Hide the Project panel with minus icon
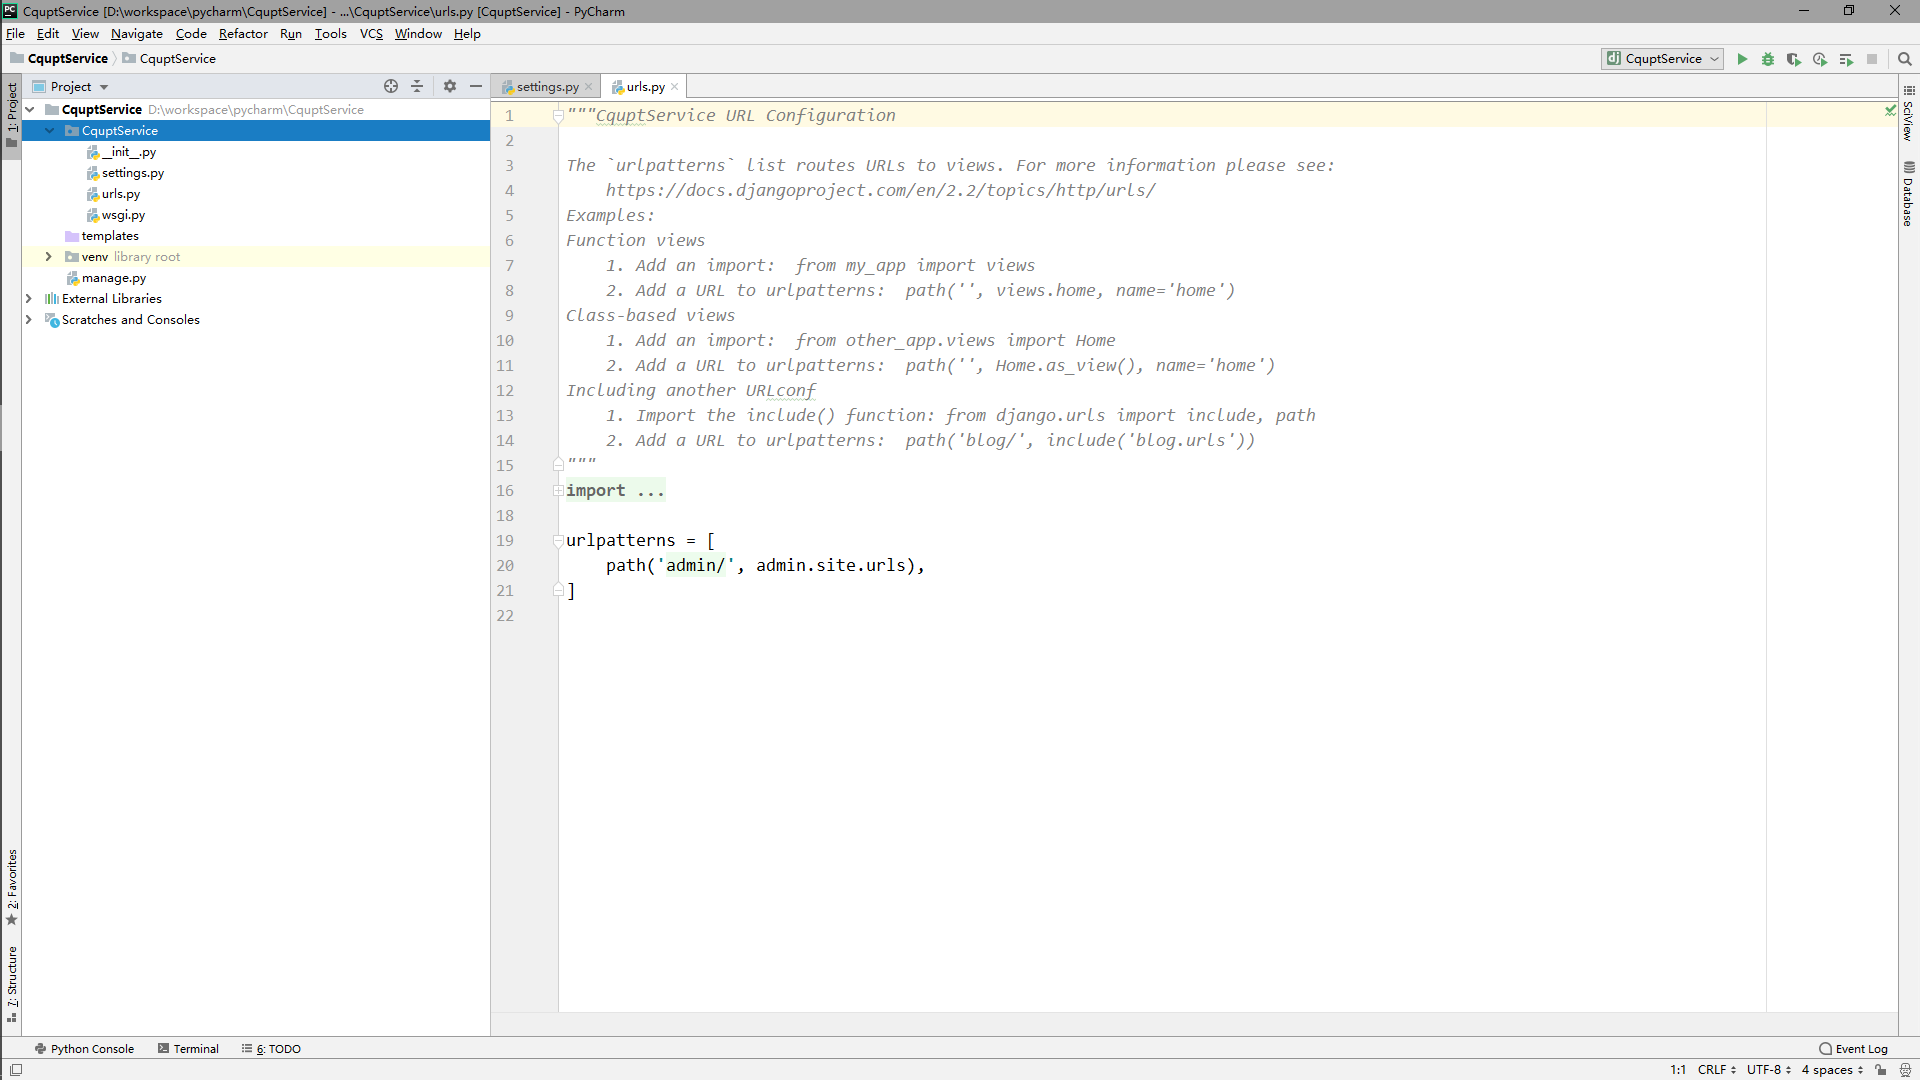This screenshot has width=1920, height=1080. [476, 87]
